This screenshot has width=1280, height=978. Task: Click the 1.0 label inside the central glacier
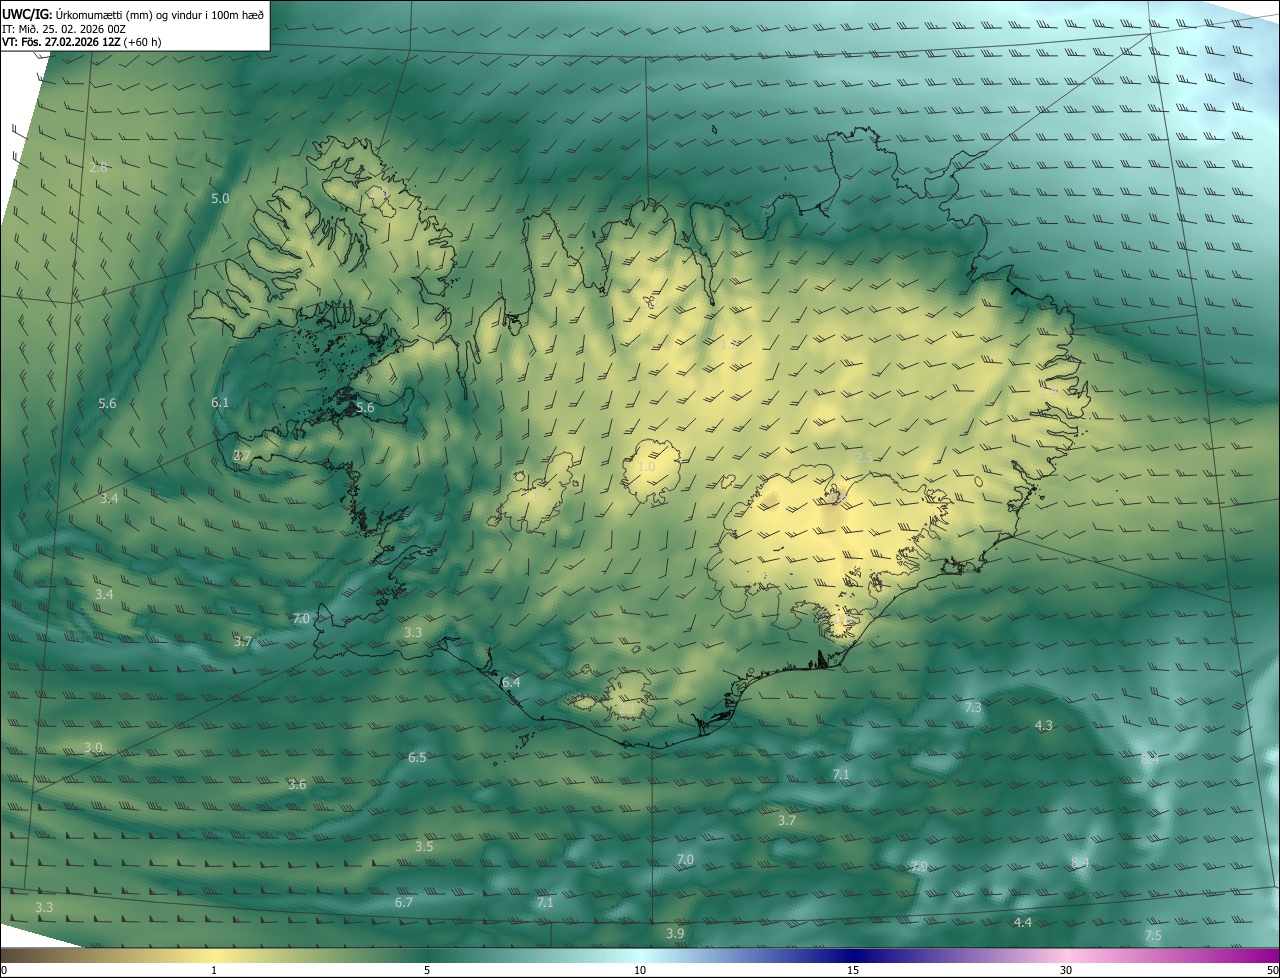pyautogui.click(x=646, y=466)
